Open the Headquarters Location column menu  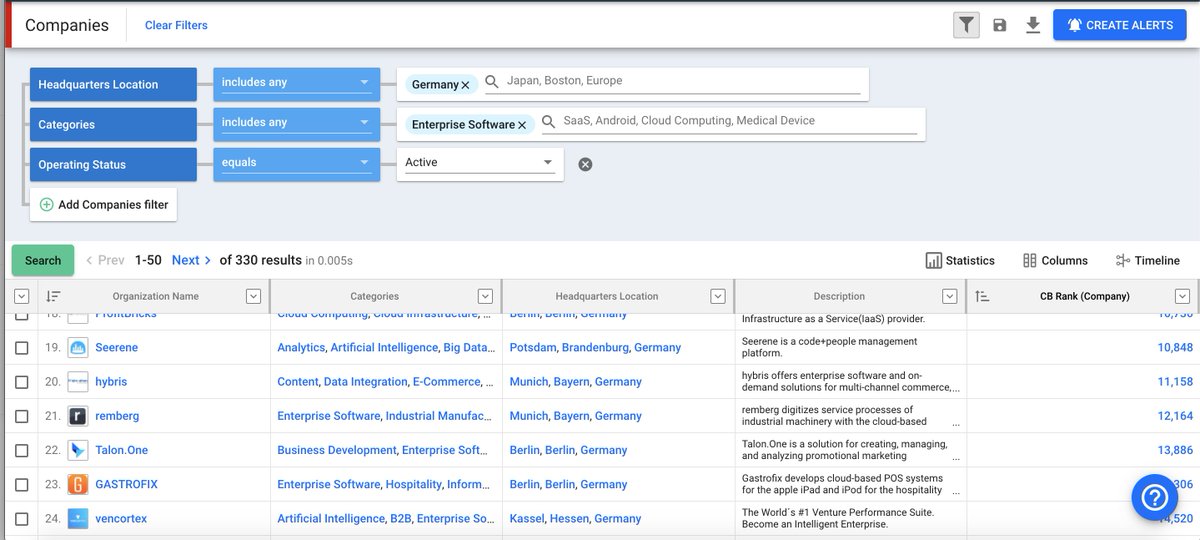pos(717,296)
